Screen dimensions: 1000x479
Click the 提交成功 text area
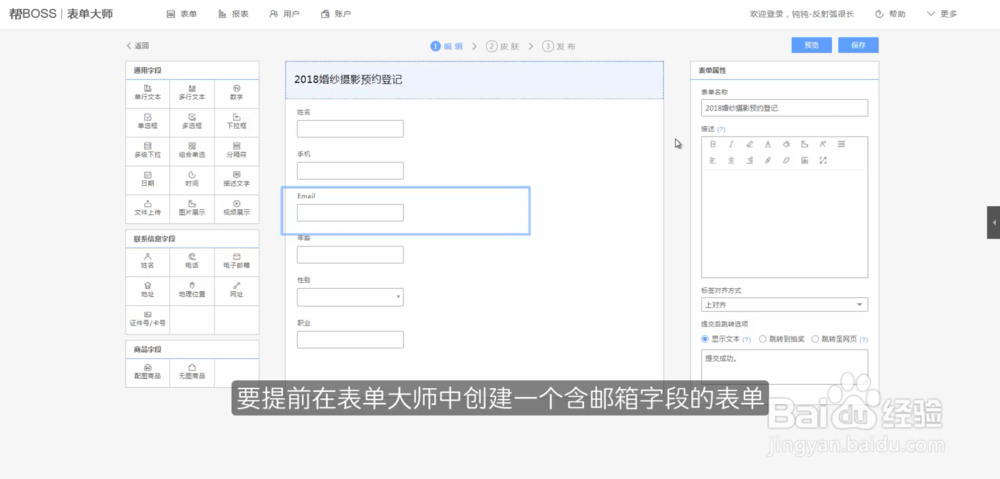[784, 367]
